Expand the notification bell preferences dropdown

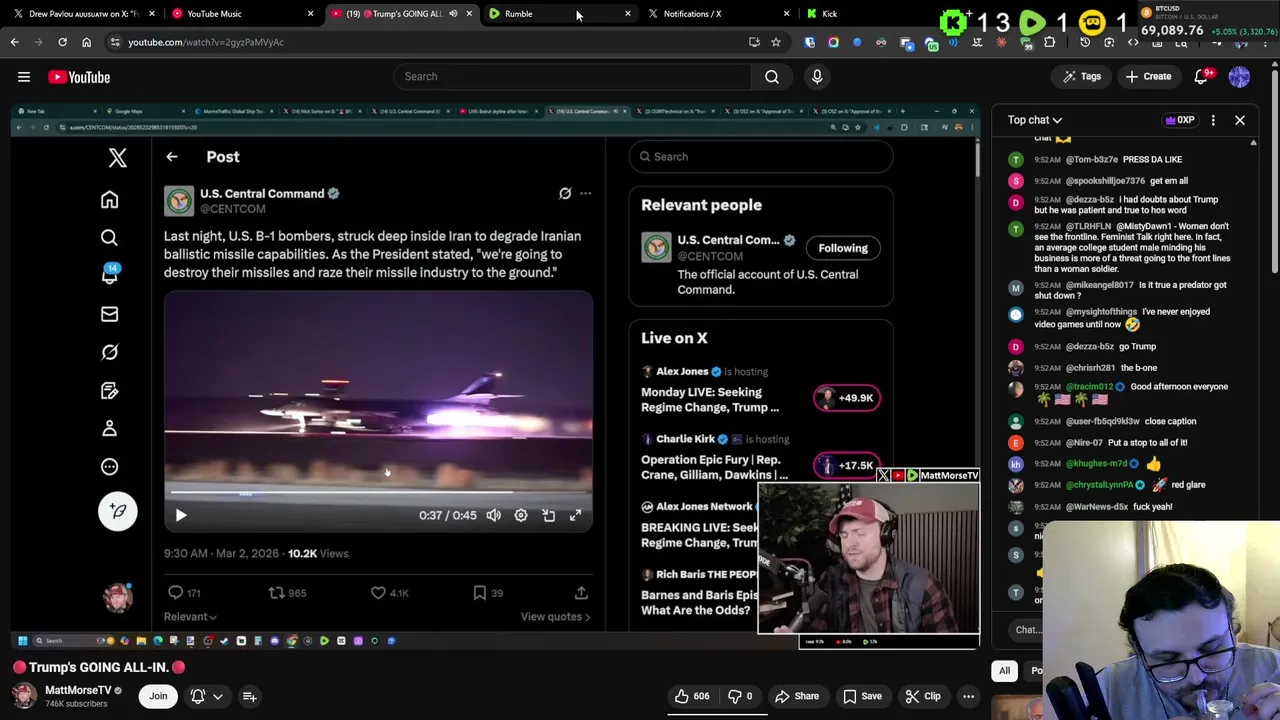click(217, 696)
